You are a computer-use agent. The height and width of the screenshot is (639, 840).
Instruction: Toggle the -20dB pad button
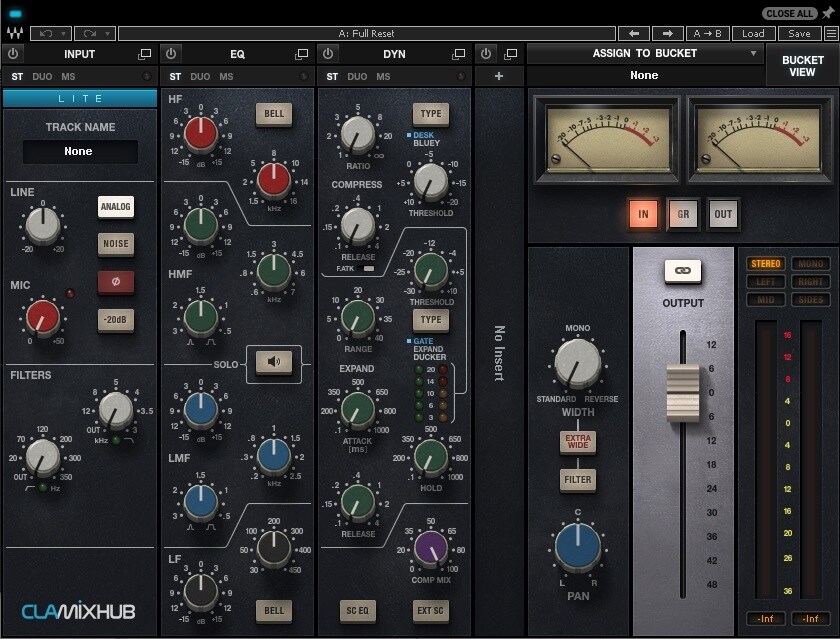pyautogui.click(x=116, y=320)
